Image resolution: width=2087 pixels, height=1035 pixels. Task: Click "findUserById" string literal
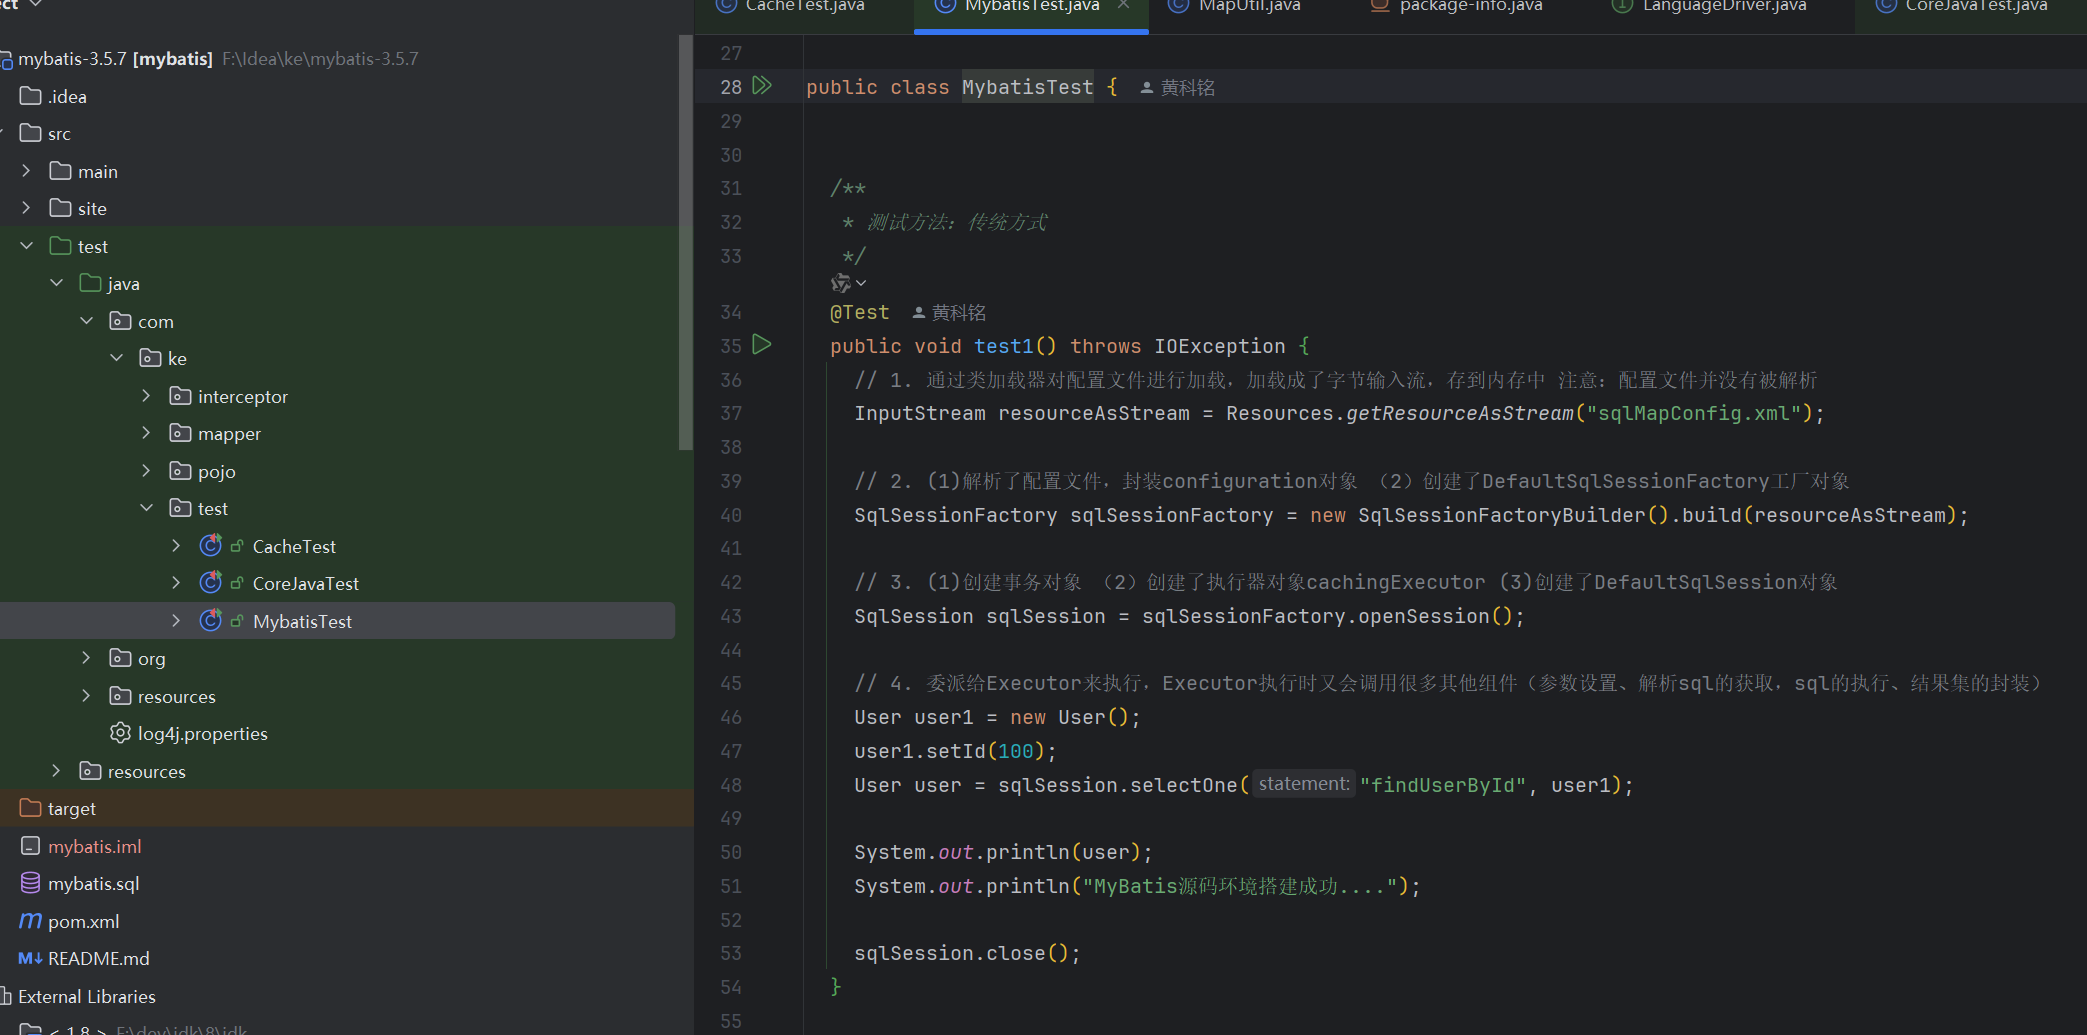(1443, 785)
